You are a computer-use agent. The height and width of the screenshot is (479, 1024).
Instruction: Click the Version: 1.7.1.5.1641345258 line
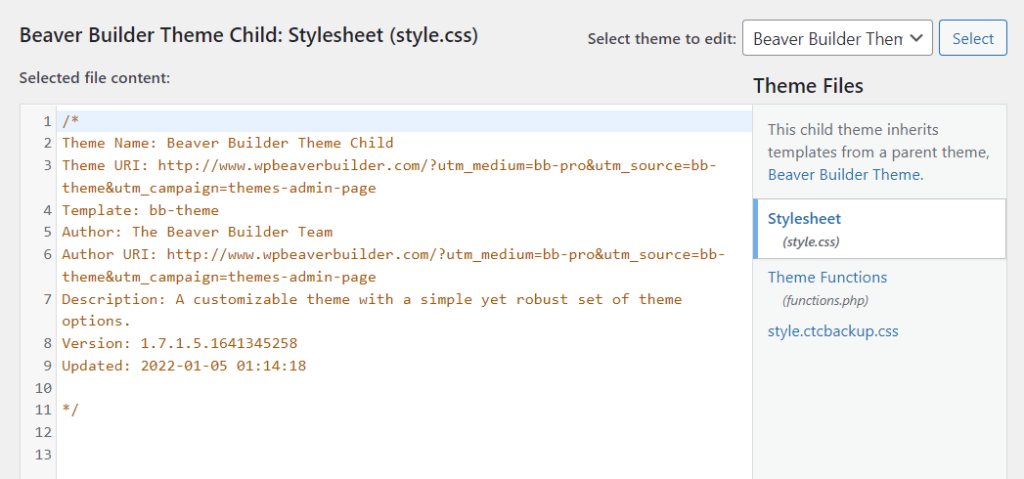pos(180,343)
